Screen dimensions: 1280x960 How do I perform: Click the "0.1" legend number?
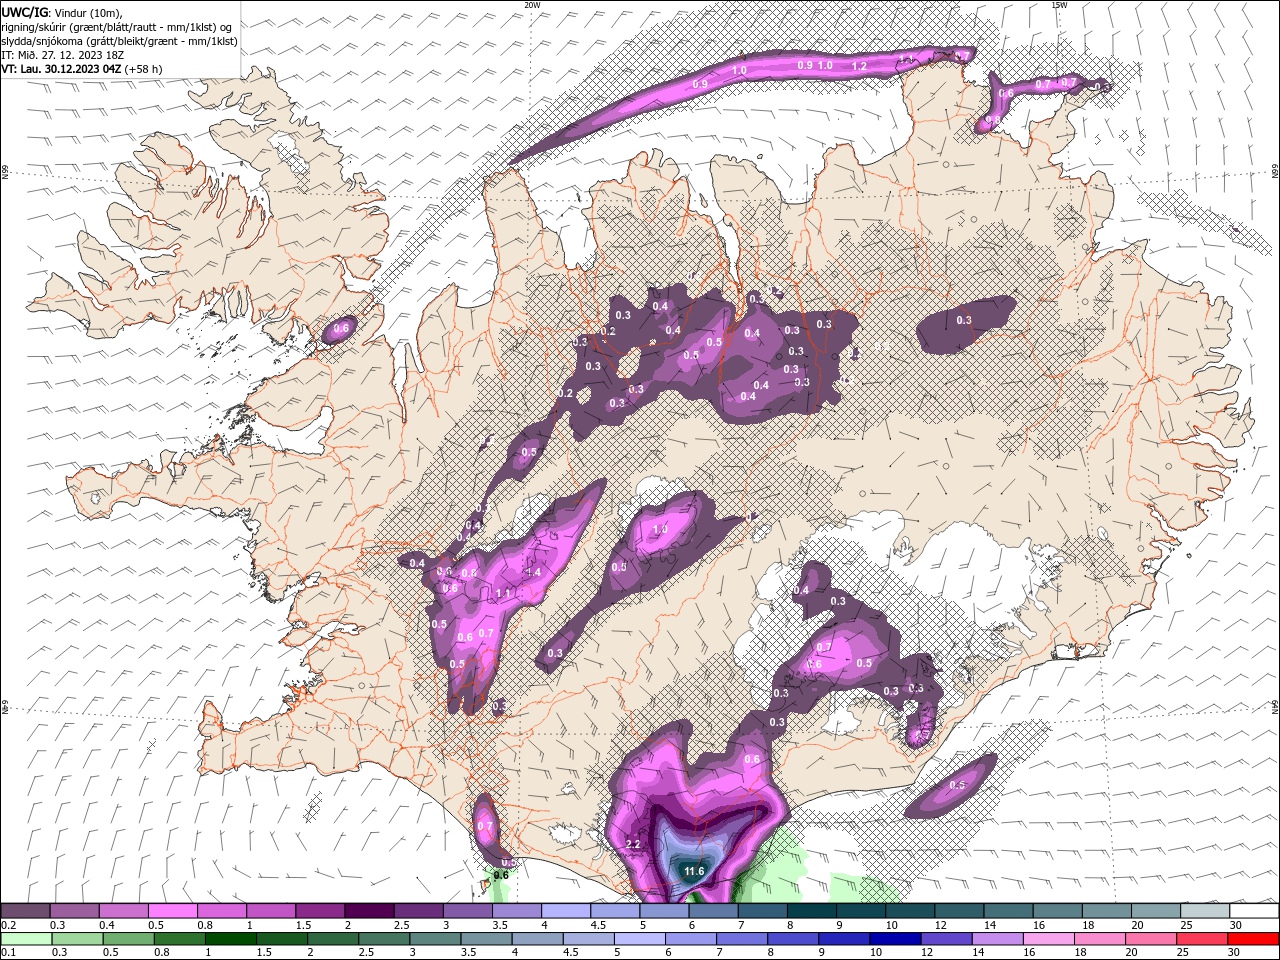click(x=8, y=952)
